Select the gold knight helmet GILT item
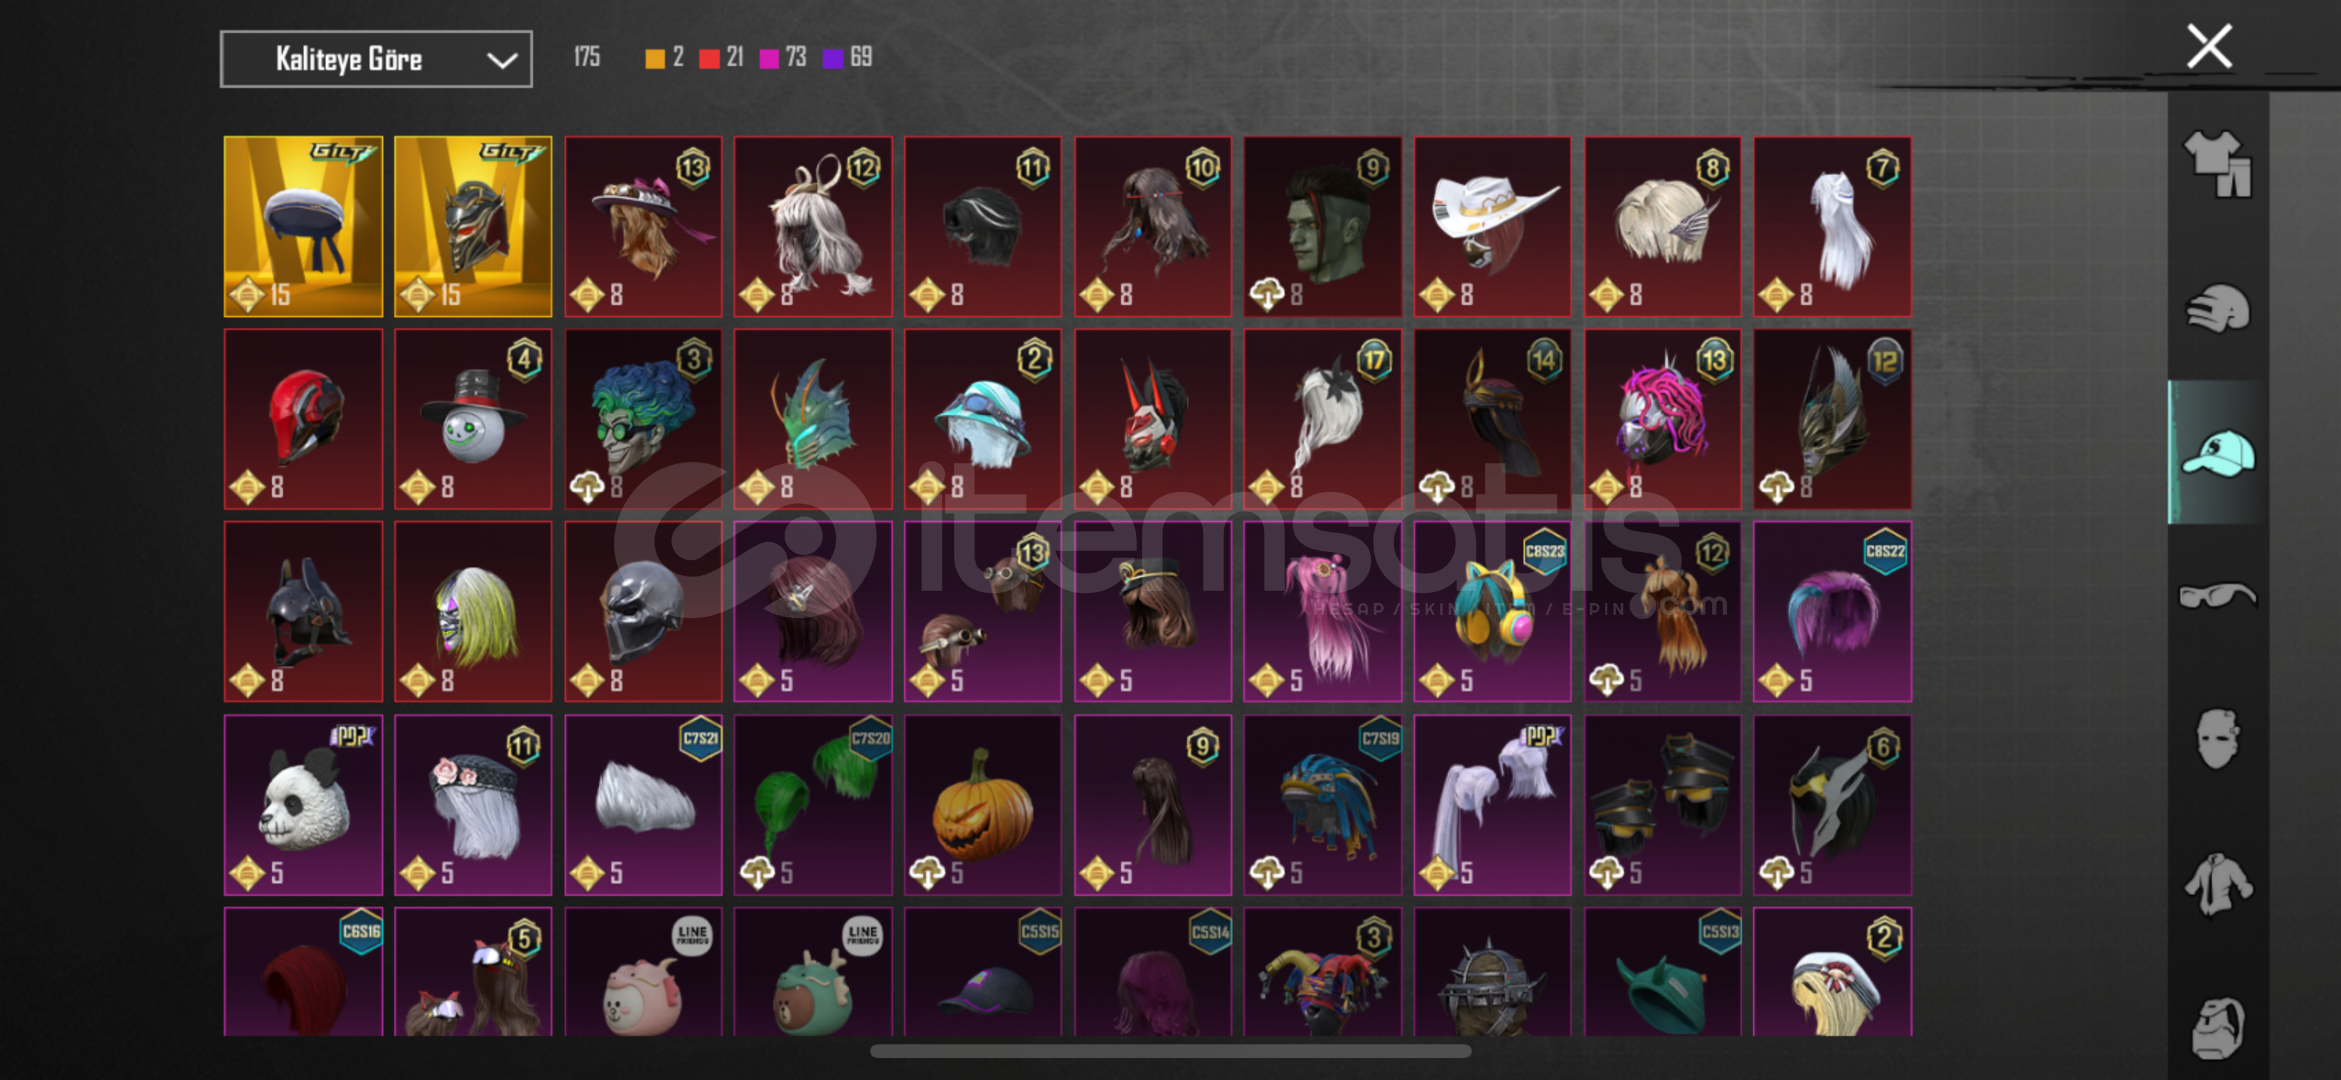 pyautogui.click(x=473, y=226)
